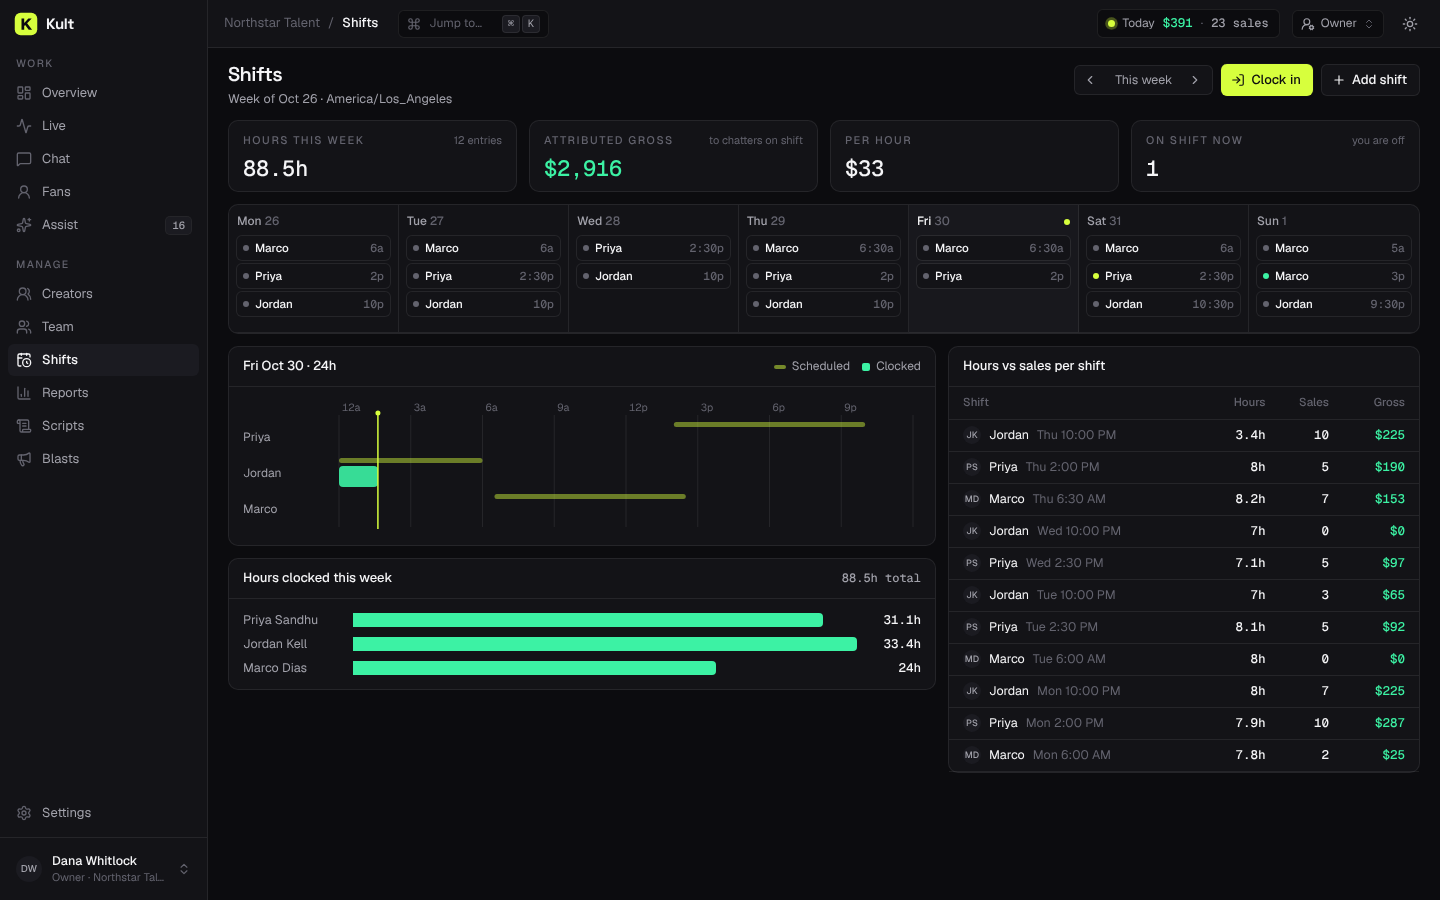This screenshot has height=900, width=1440.
Task: Click the Gross column header
Action: coord(1389,402)
